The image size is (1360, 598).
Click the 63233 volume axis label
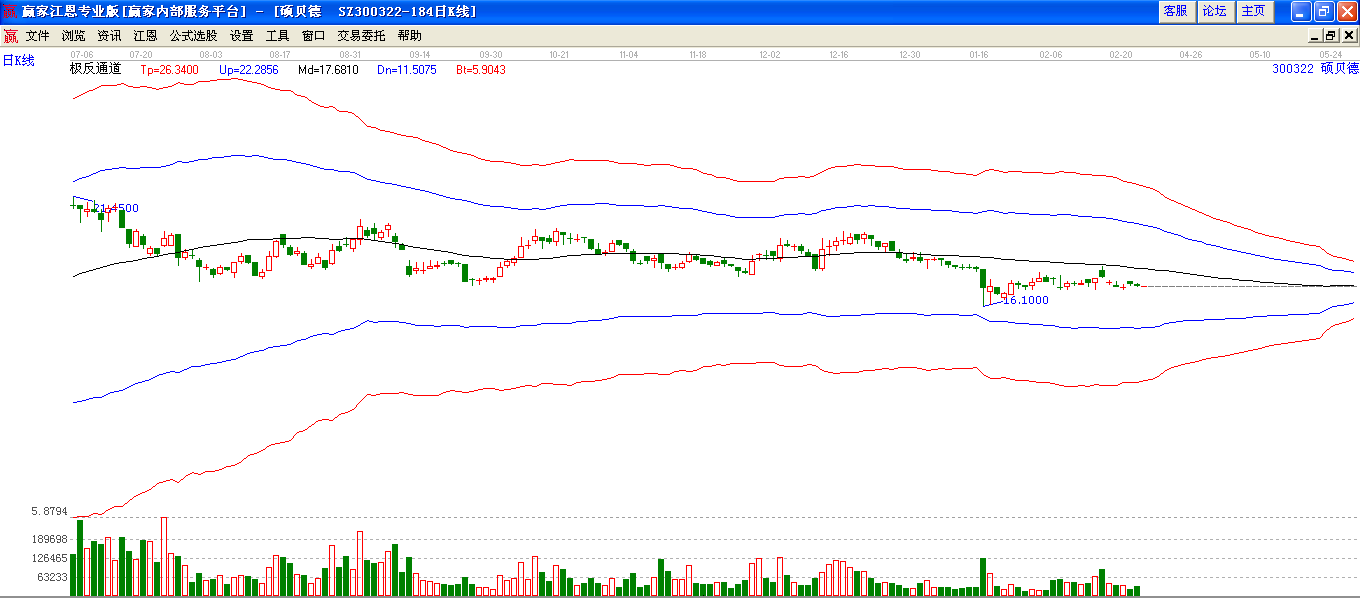coord(52,577)
